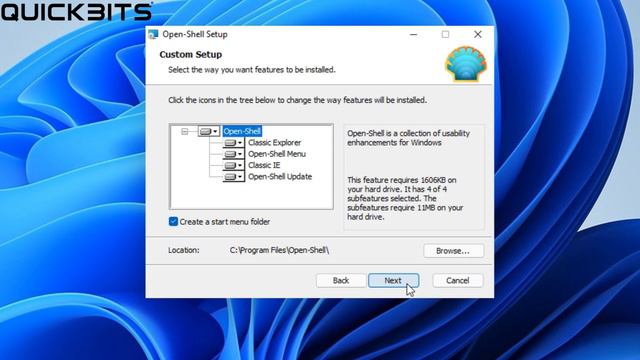This screenshot has width=640, height=360.
Task: Cancel the Open-Shell setup
Action: pyautogui.click(x=458, y=280)
